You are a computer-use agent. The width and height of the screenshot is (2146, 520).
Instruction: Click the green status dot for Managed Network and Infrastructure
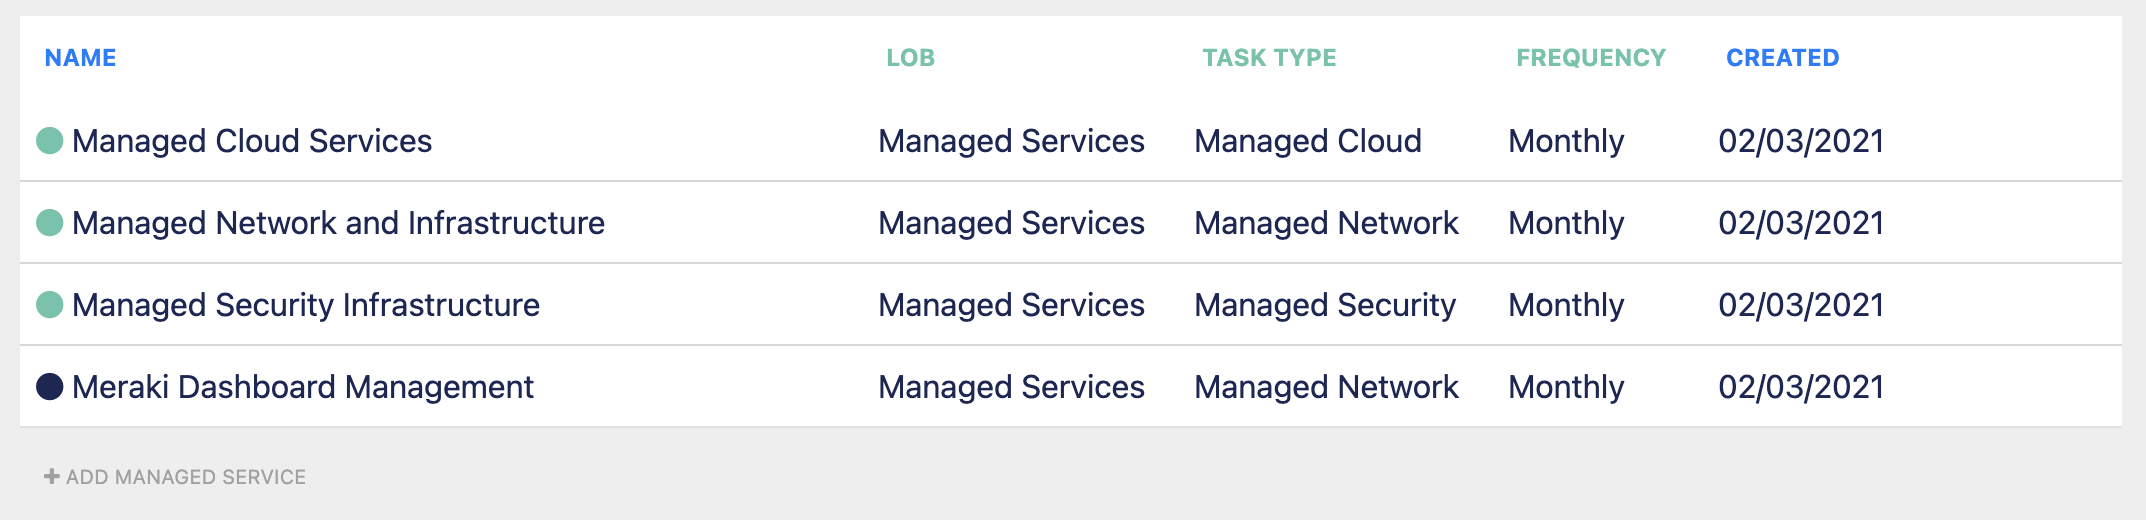click(50, 223)
